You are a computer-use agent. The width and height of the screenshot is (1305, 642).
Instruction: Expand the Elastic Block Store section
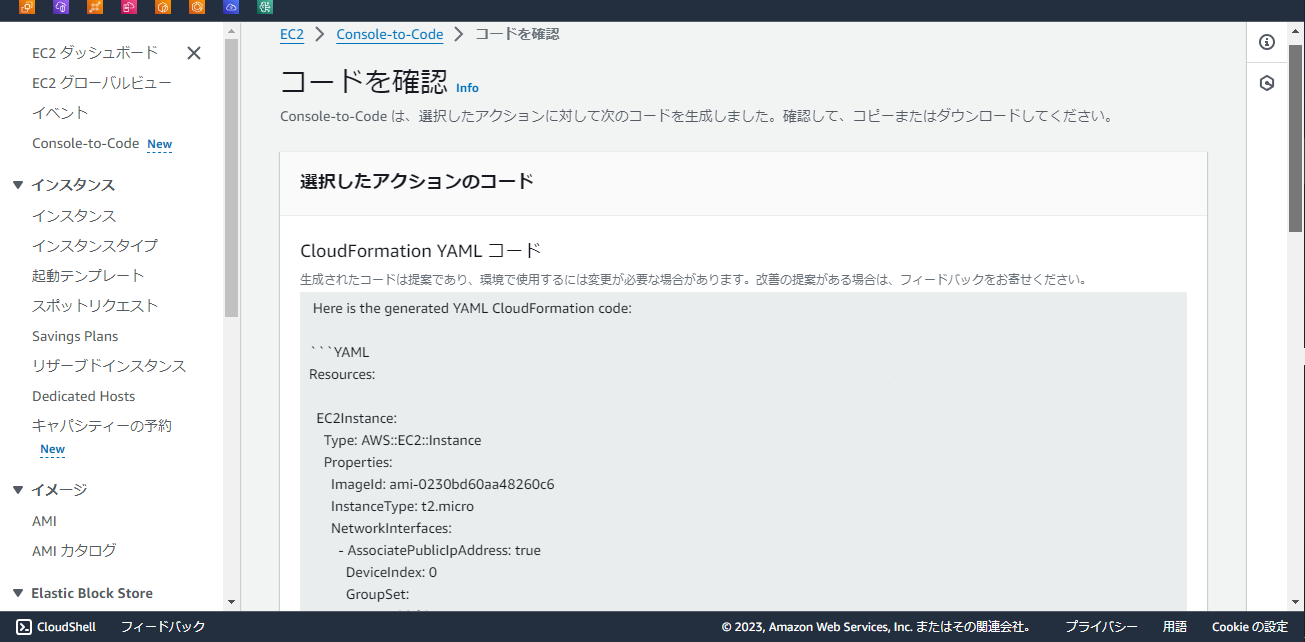tap(17, 592)
